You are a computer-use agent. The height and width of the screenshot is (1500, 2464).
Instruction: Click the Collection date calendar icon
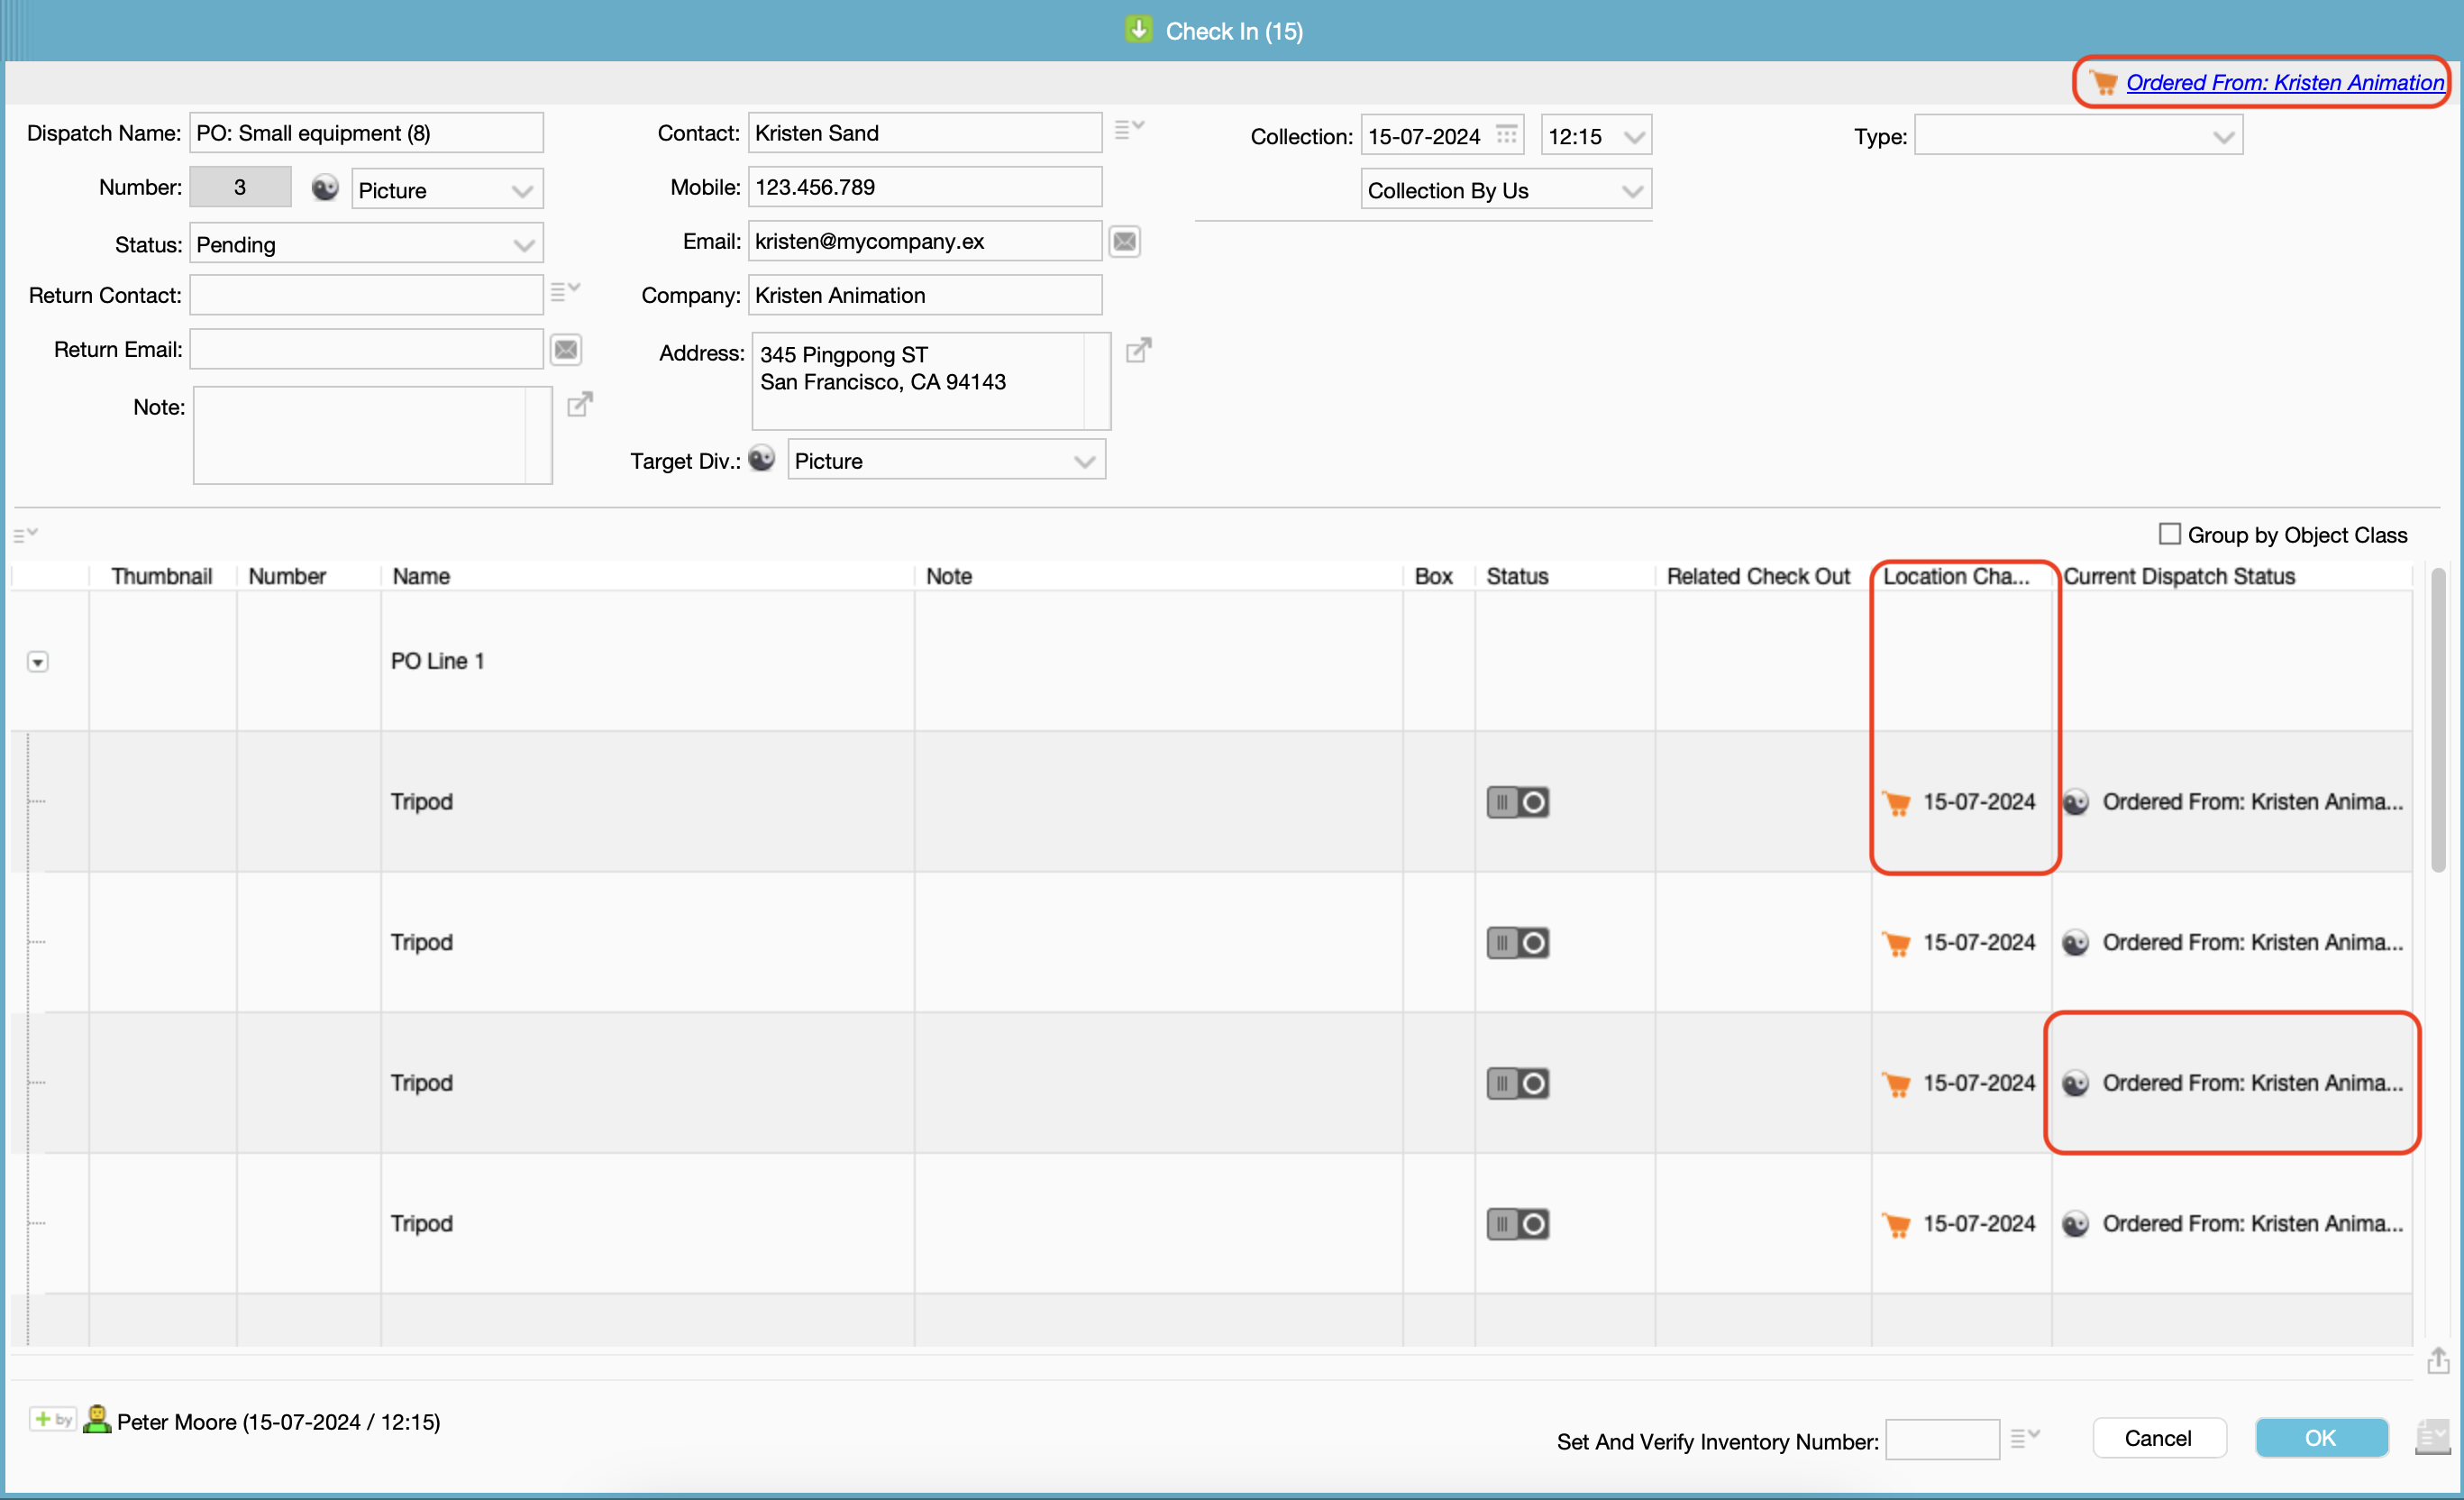(1506, 135)
